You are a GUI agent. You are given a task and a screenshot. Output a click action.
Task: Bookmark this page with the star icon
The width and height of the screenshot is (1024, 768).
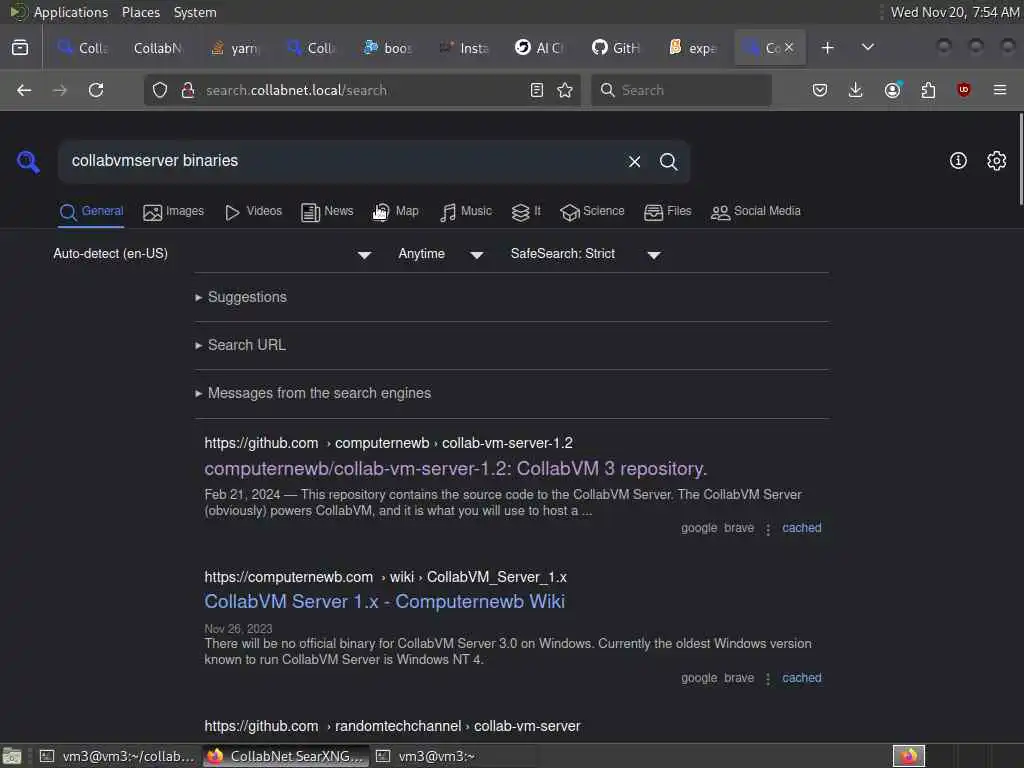click(x=565, y=90)
